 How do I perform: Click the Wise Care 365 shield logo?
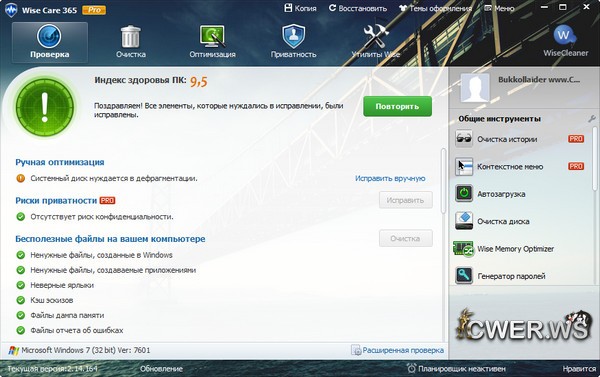11,10
